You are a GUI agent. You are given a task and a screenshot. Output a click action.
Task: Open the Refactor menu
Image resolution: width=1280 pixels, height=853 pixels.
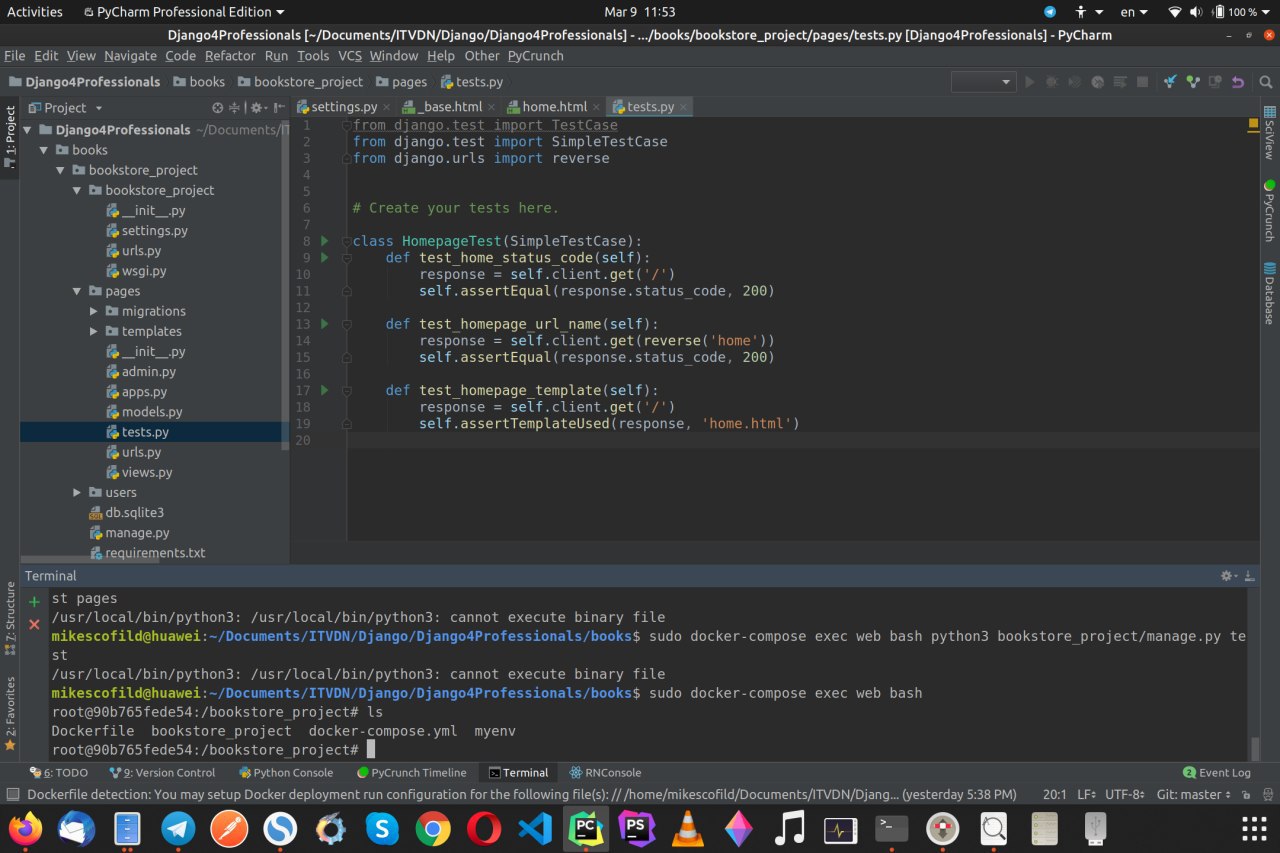click(230, 56)
